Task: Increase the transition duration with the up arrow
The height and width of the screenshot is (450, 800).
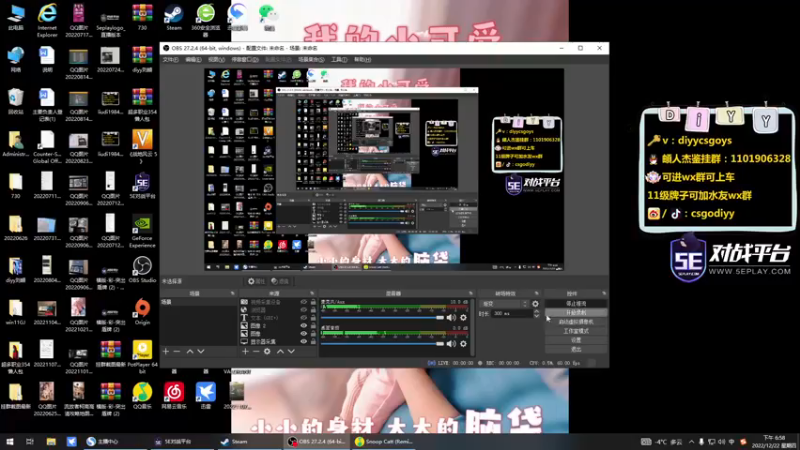Action: 536,311
